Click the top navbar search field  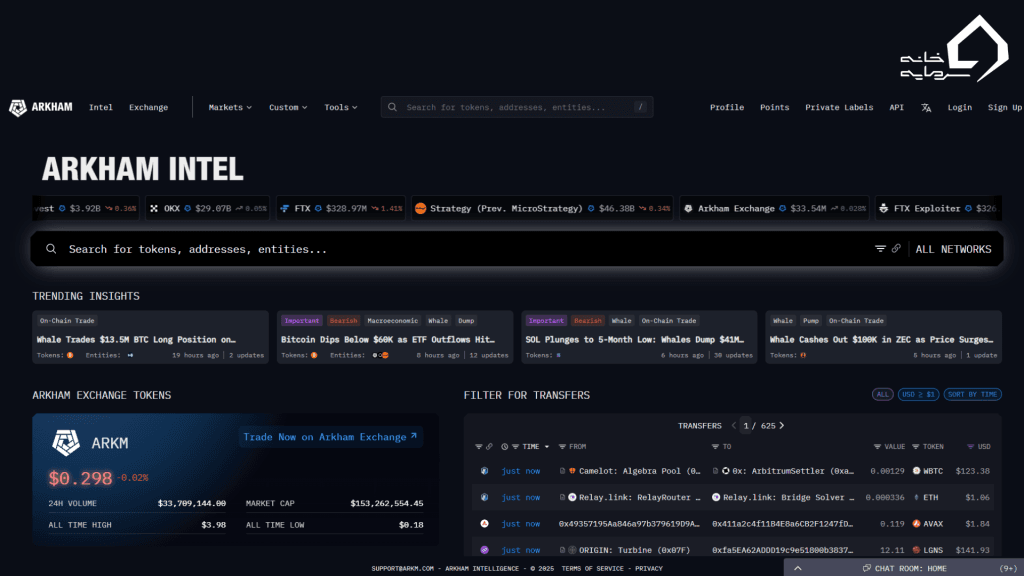click(x=516, y=108)
